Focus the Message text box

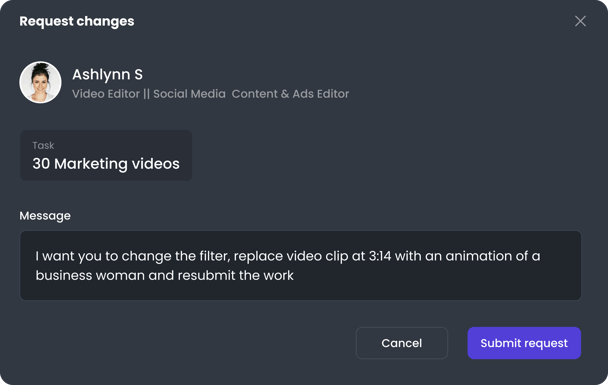pos(301,266)
